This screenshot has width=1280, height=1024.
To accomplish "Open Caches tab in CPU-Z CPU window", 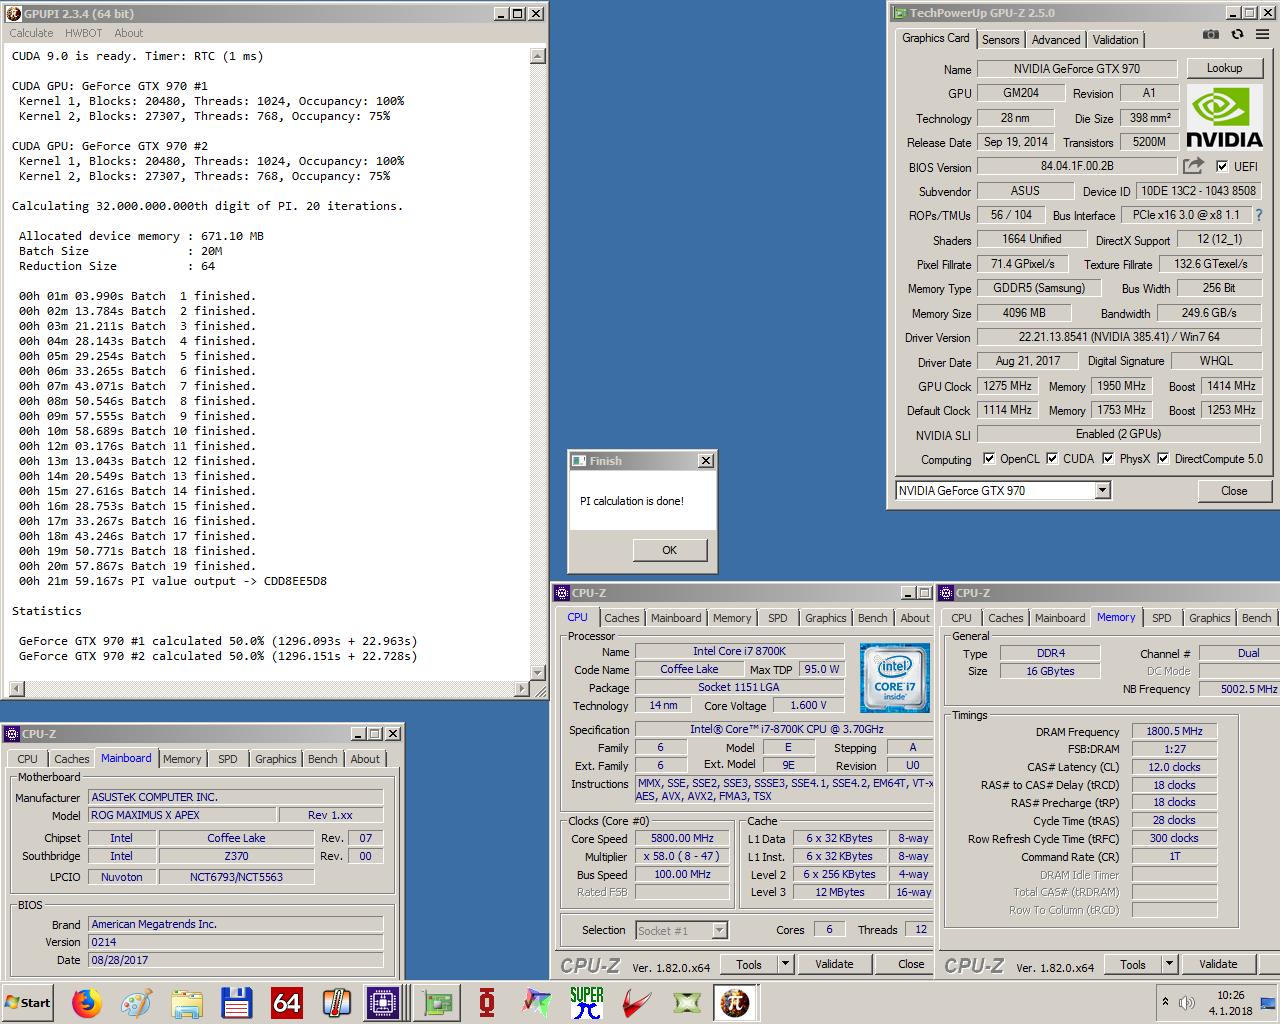I will tap(621, 618).
